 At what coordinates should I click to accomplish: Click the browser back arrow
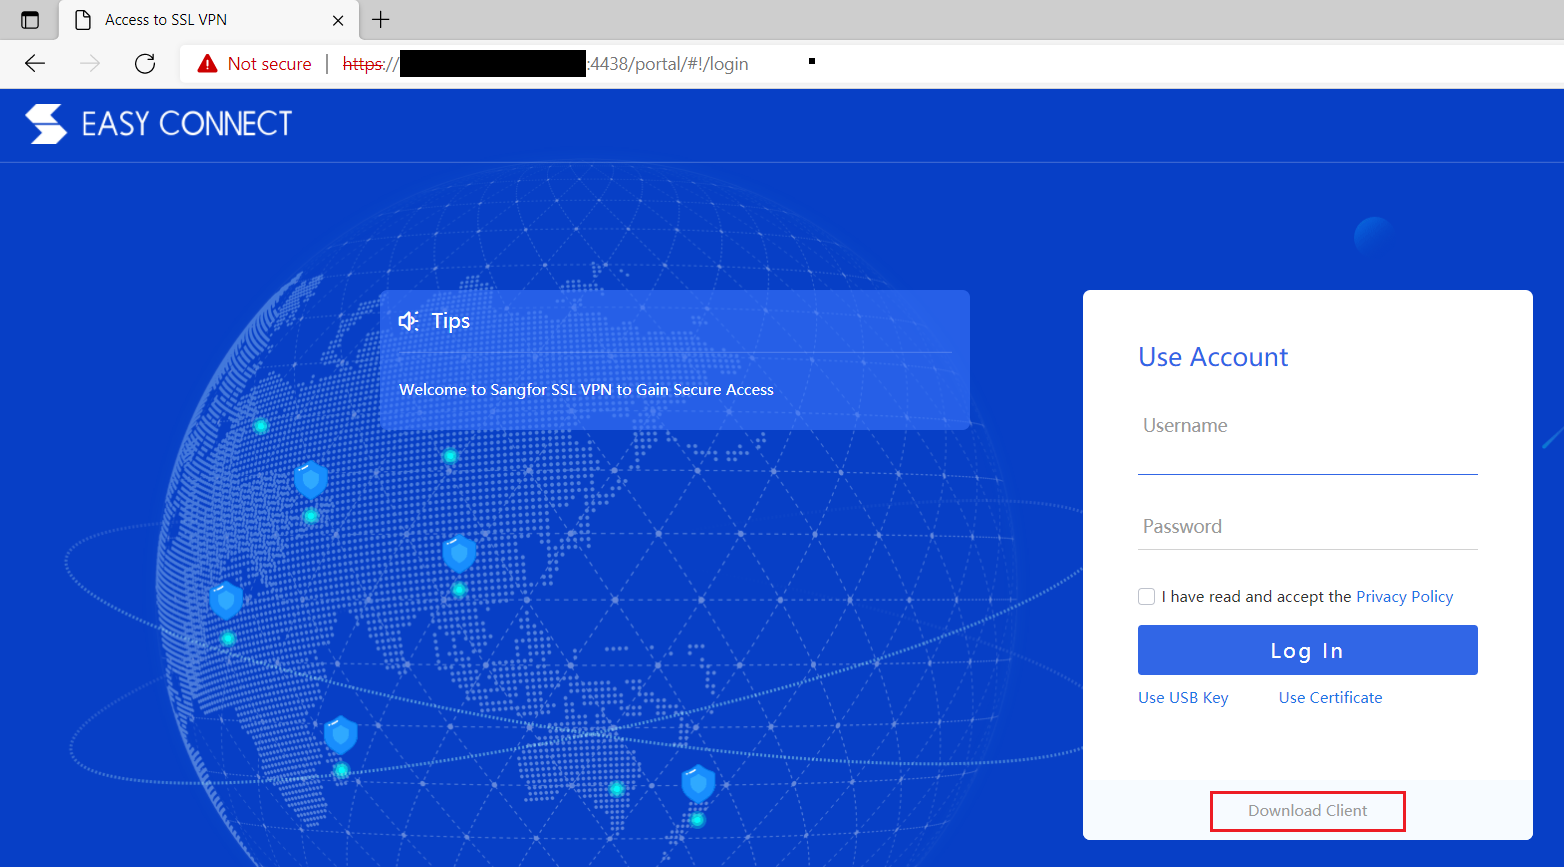tap(34, 63)
